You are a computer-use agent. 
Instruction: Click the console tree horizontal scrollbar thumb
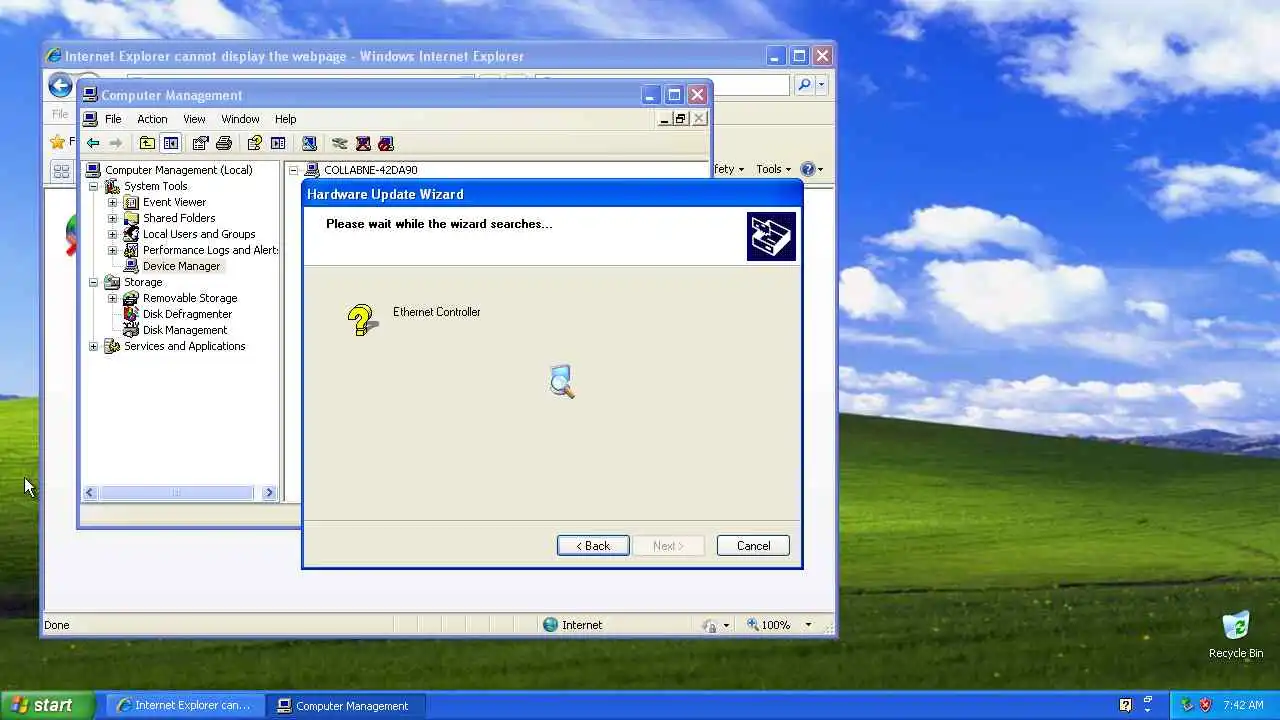pyautogui.click(x=176, y=493)
